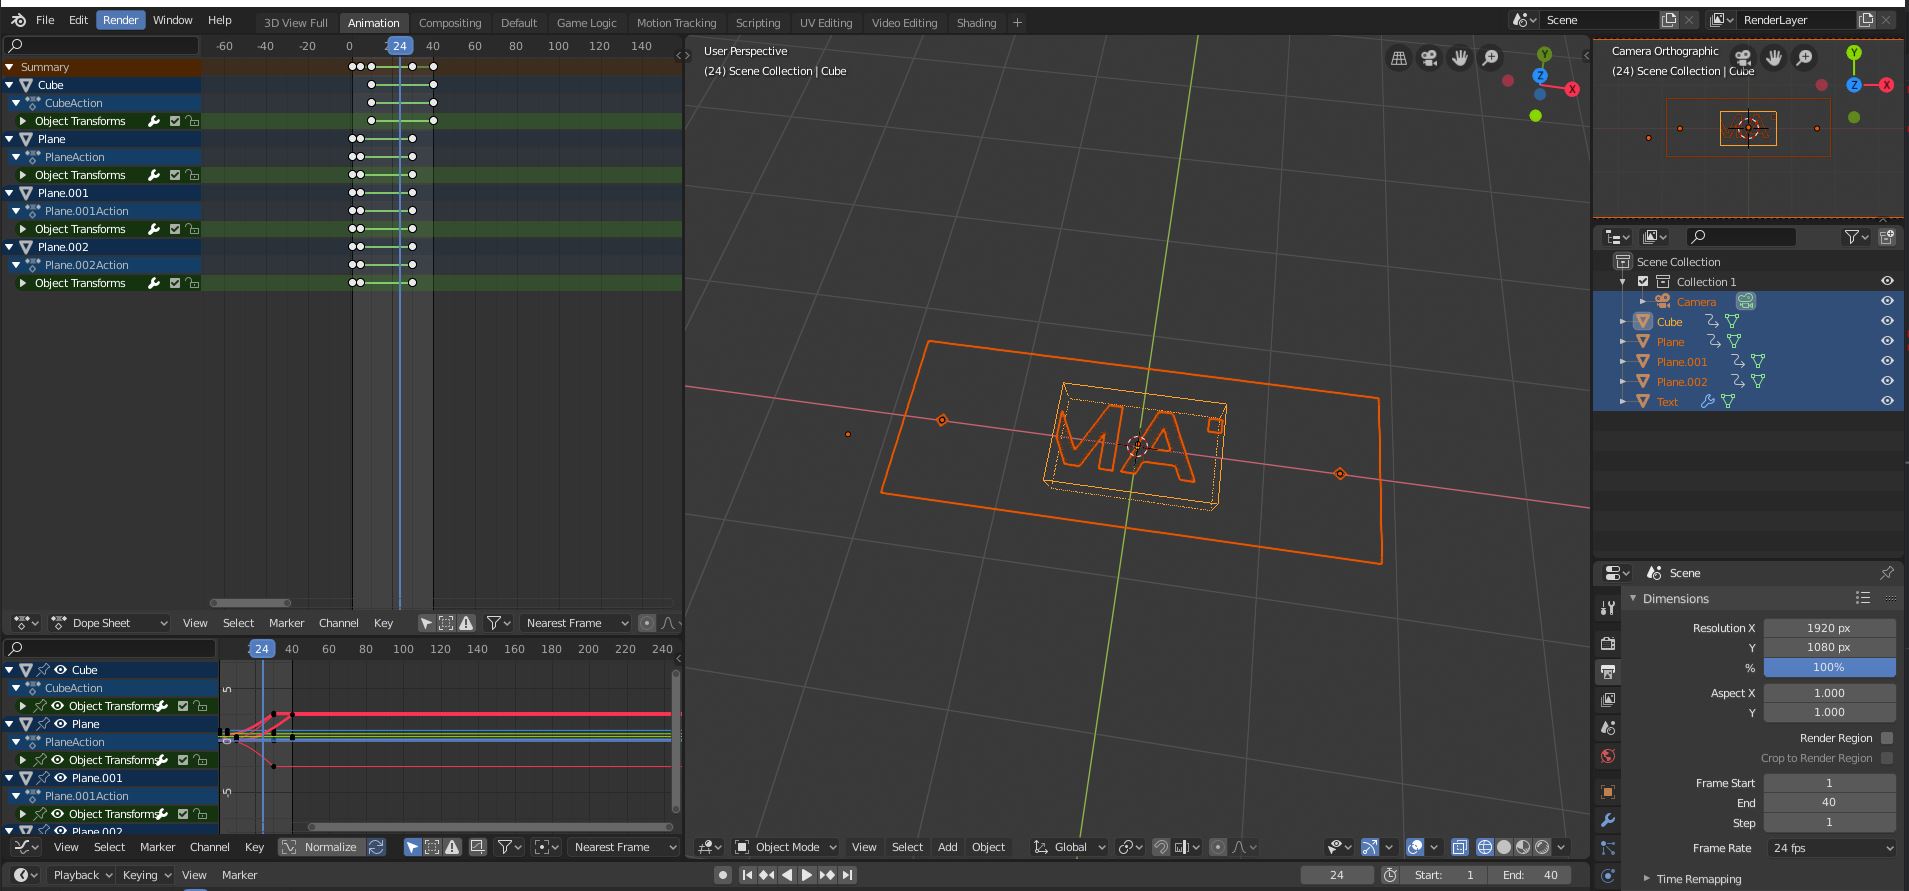Click the pan view hand icon
The image size is (1909, 891).
coord(1460,58)
